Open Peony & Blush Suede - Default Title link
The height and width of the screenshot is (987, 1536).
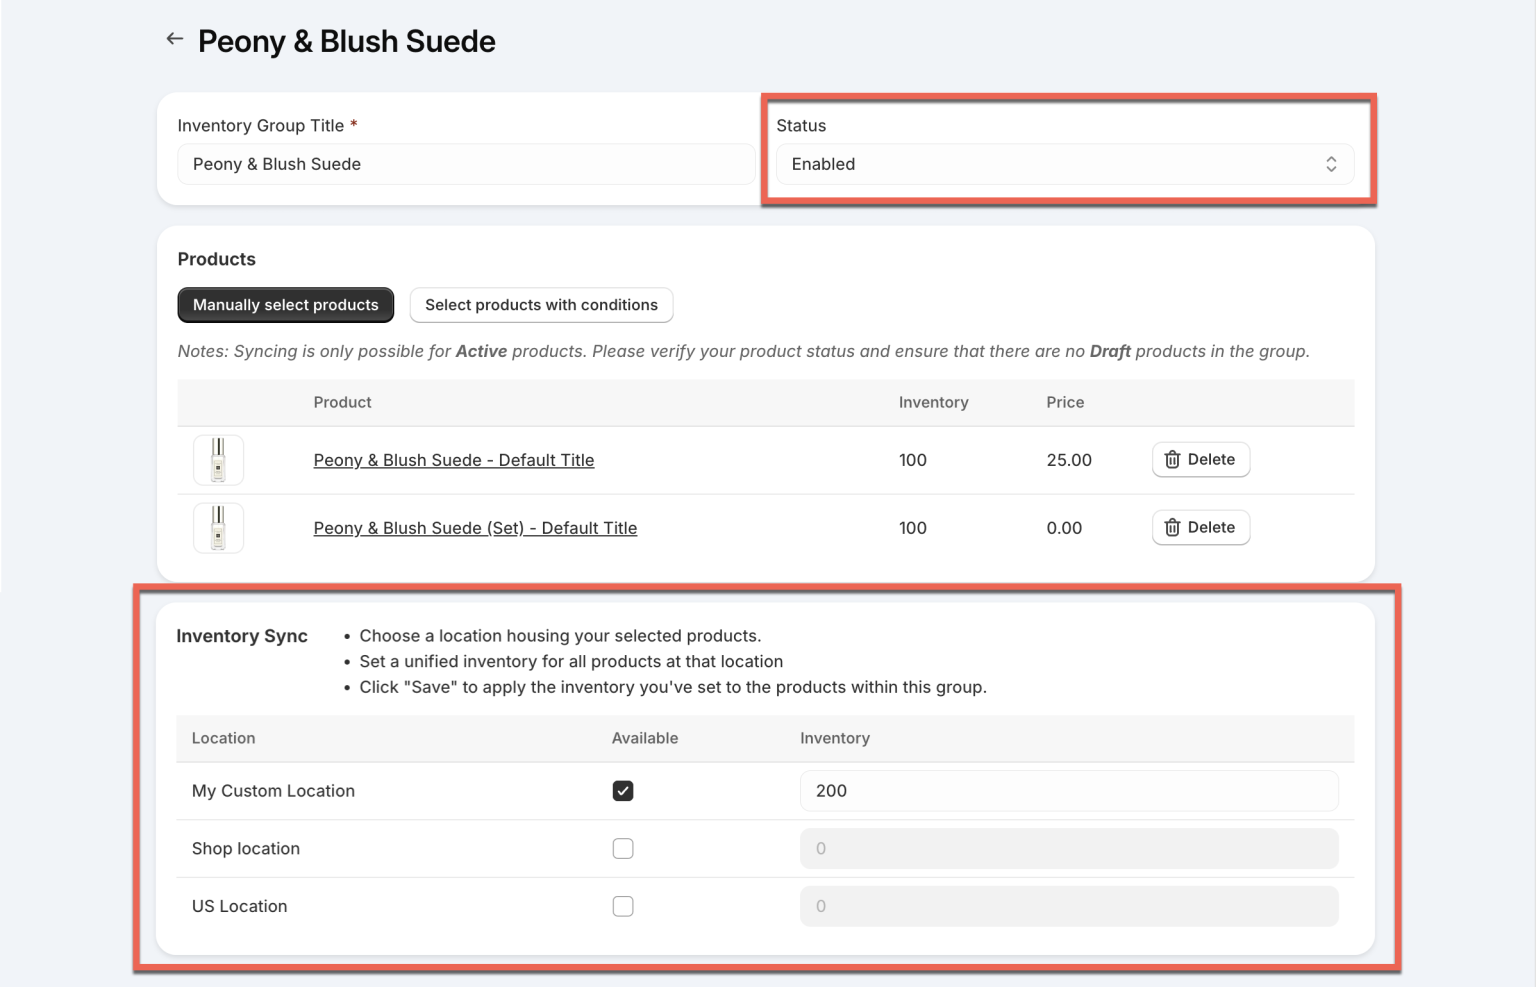(x=453, y=459)
